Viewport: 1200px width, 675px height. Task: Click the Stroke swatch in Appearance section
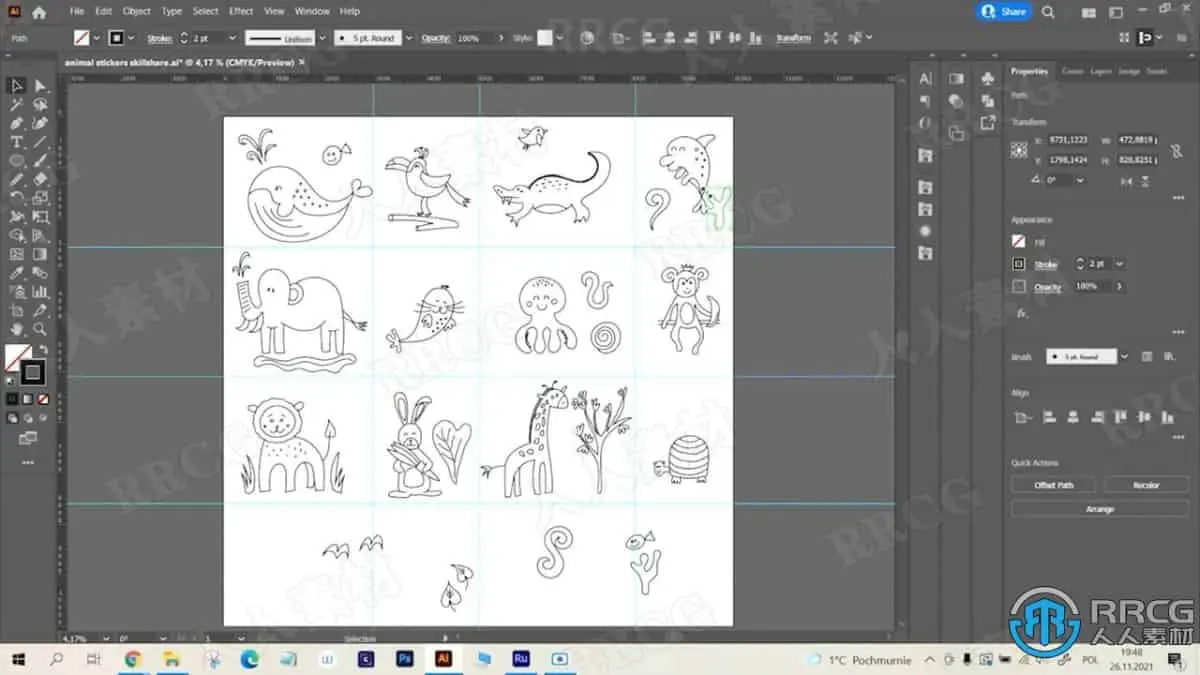pyautogui.click(x=1019, y=264)
